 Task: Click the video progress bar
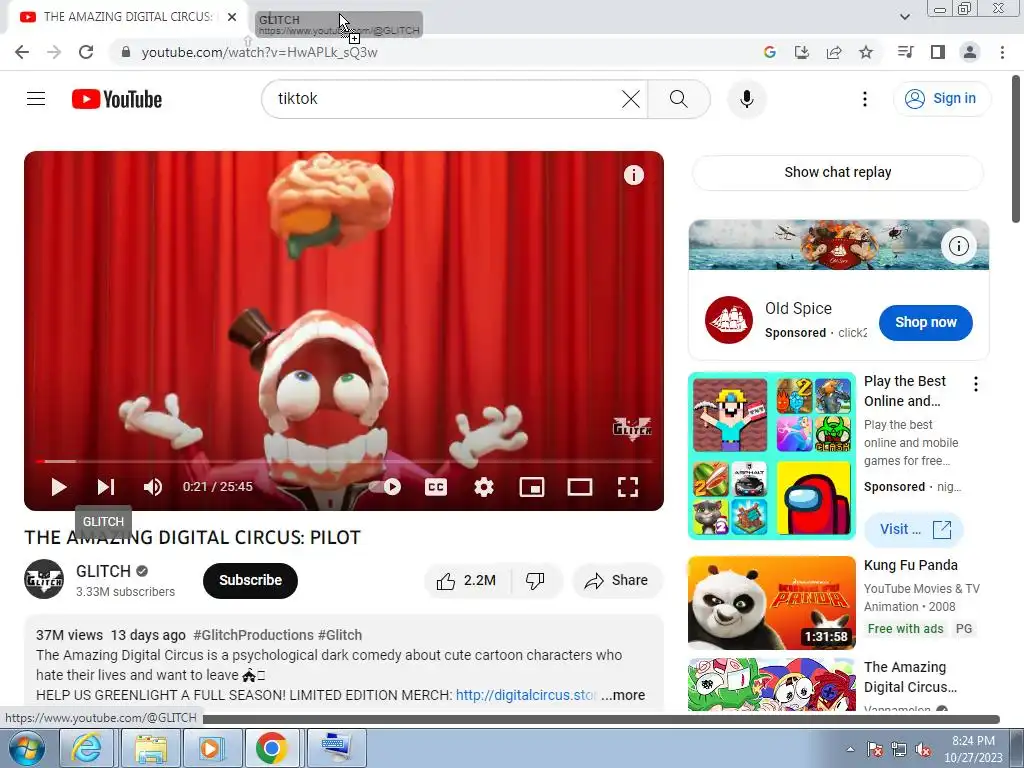pos(344,461)
